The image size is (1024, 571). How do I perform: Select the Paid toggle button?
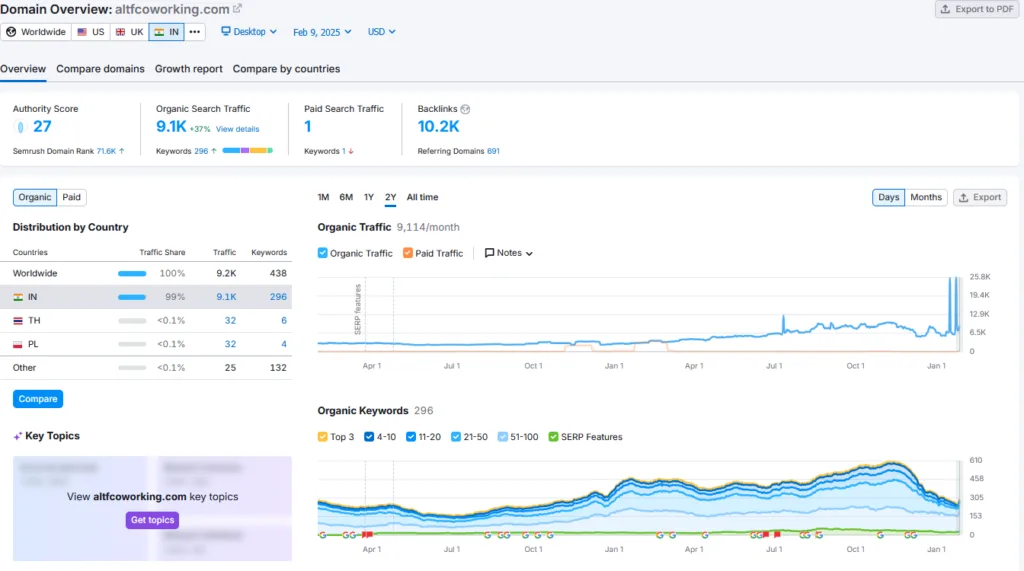tap(71, 197)
